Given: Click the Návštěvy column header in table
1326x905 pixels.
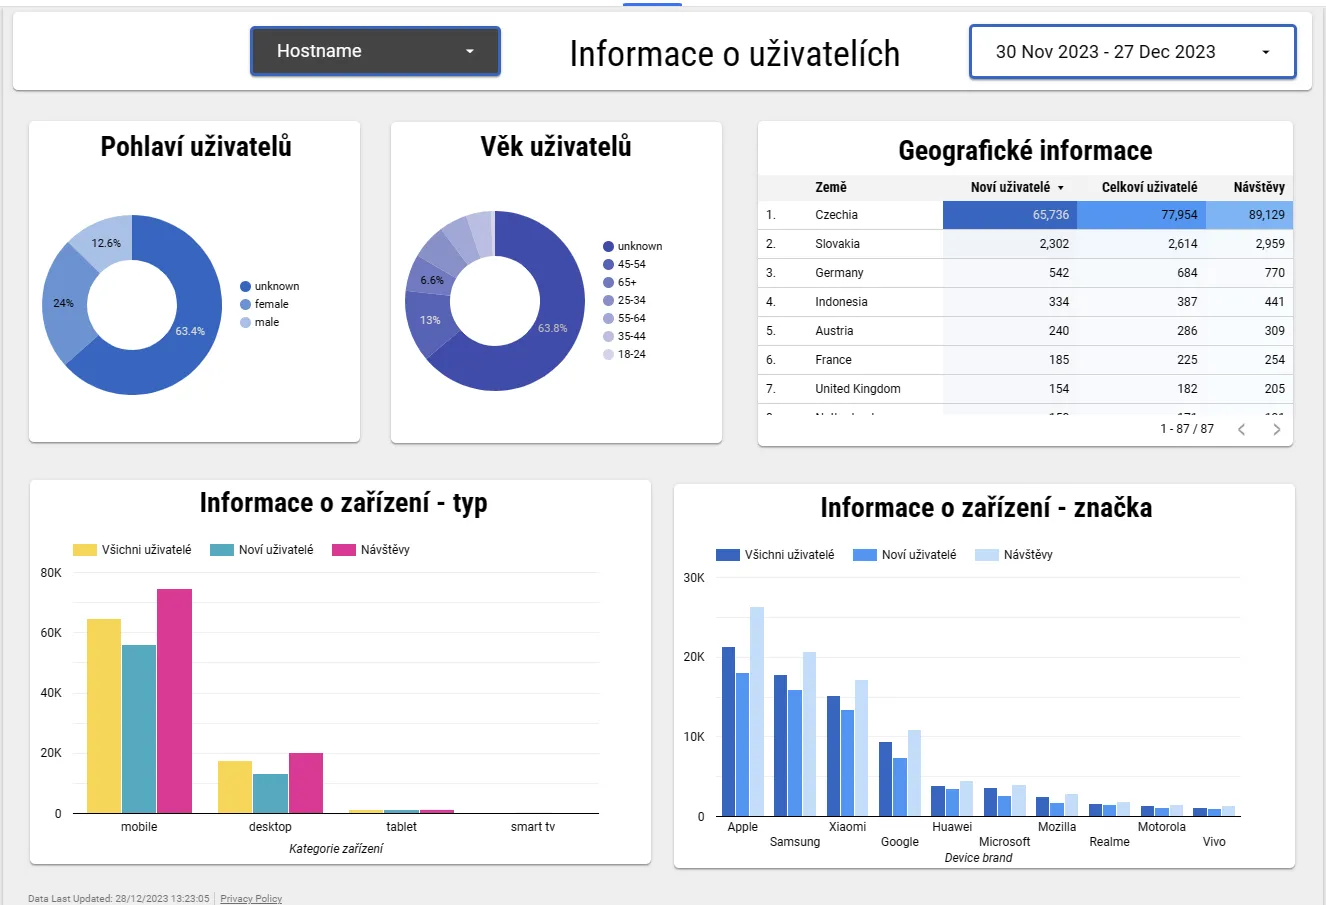Looking at the screenshot, I should pyautogui.click(x=1259, y=187).
